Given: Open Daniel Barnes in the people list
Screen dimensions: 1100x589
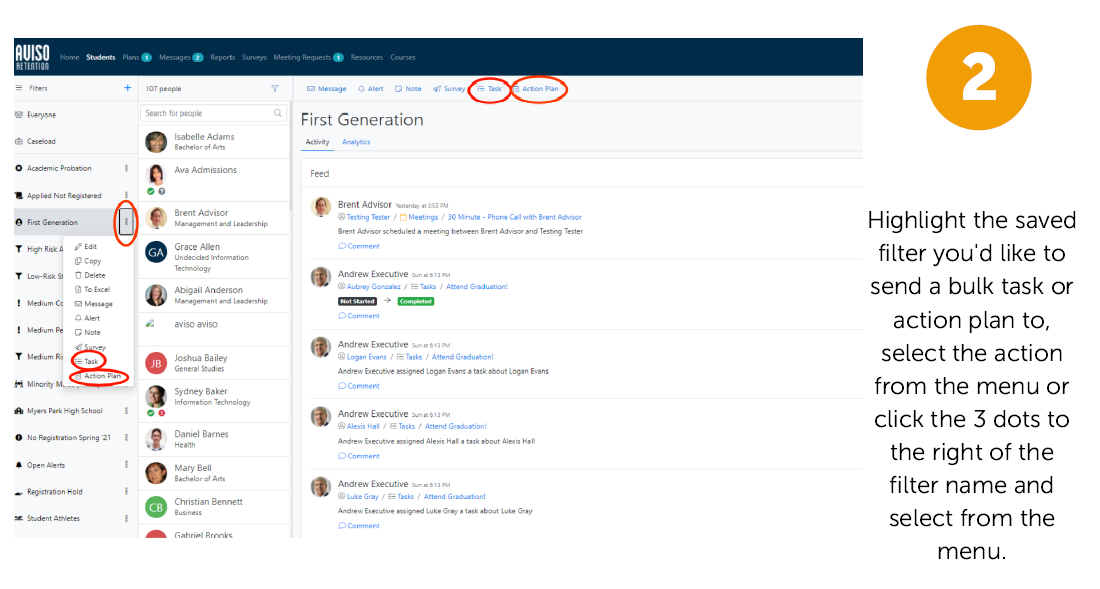Looking at the screenshot, I should pos(215,439).
